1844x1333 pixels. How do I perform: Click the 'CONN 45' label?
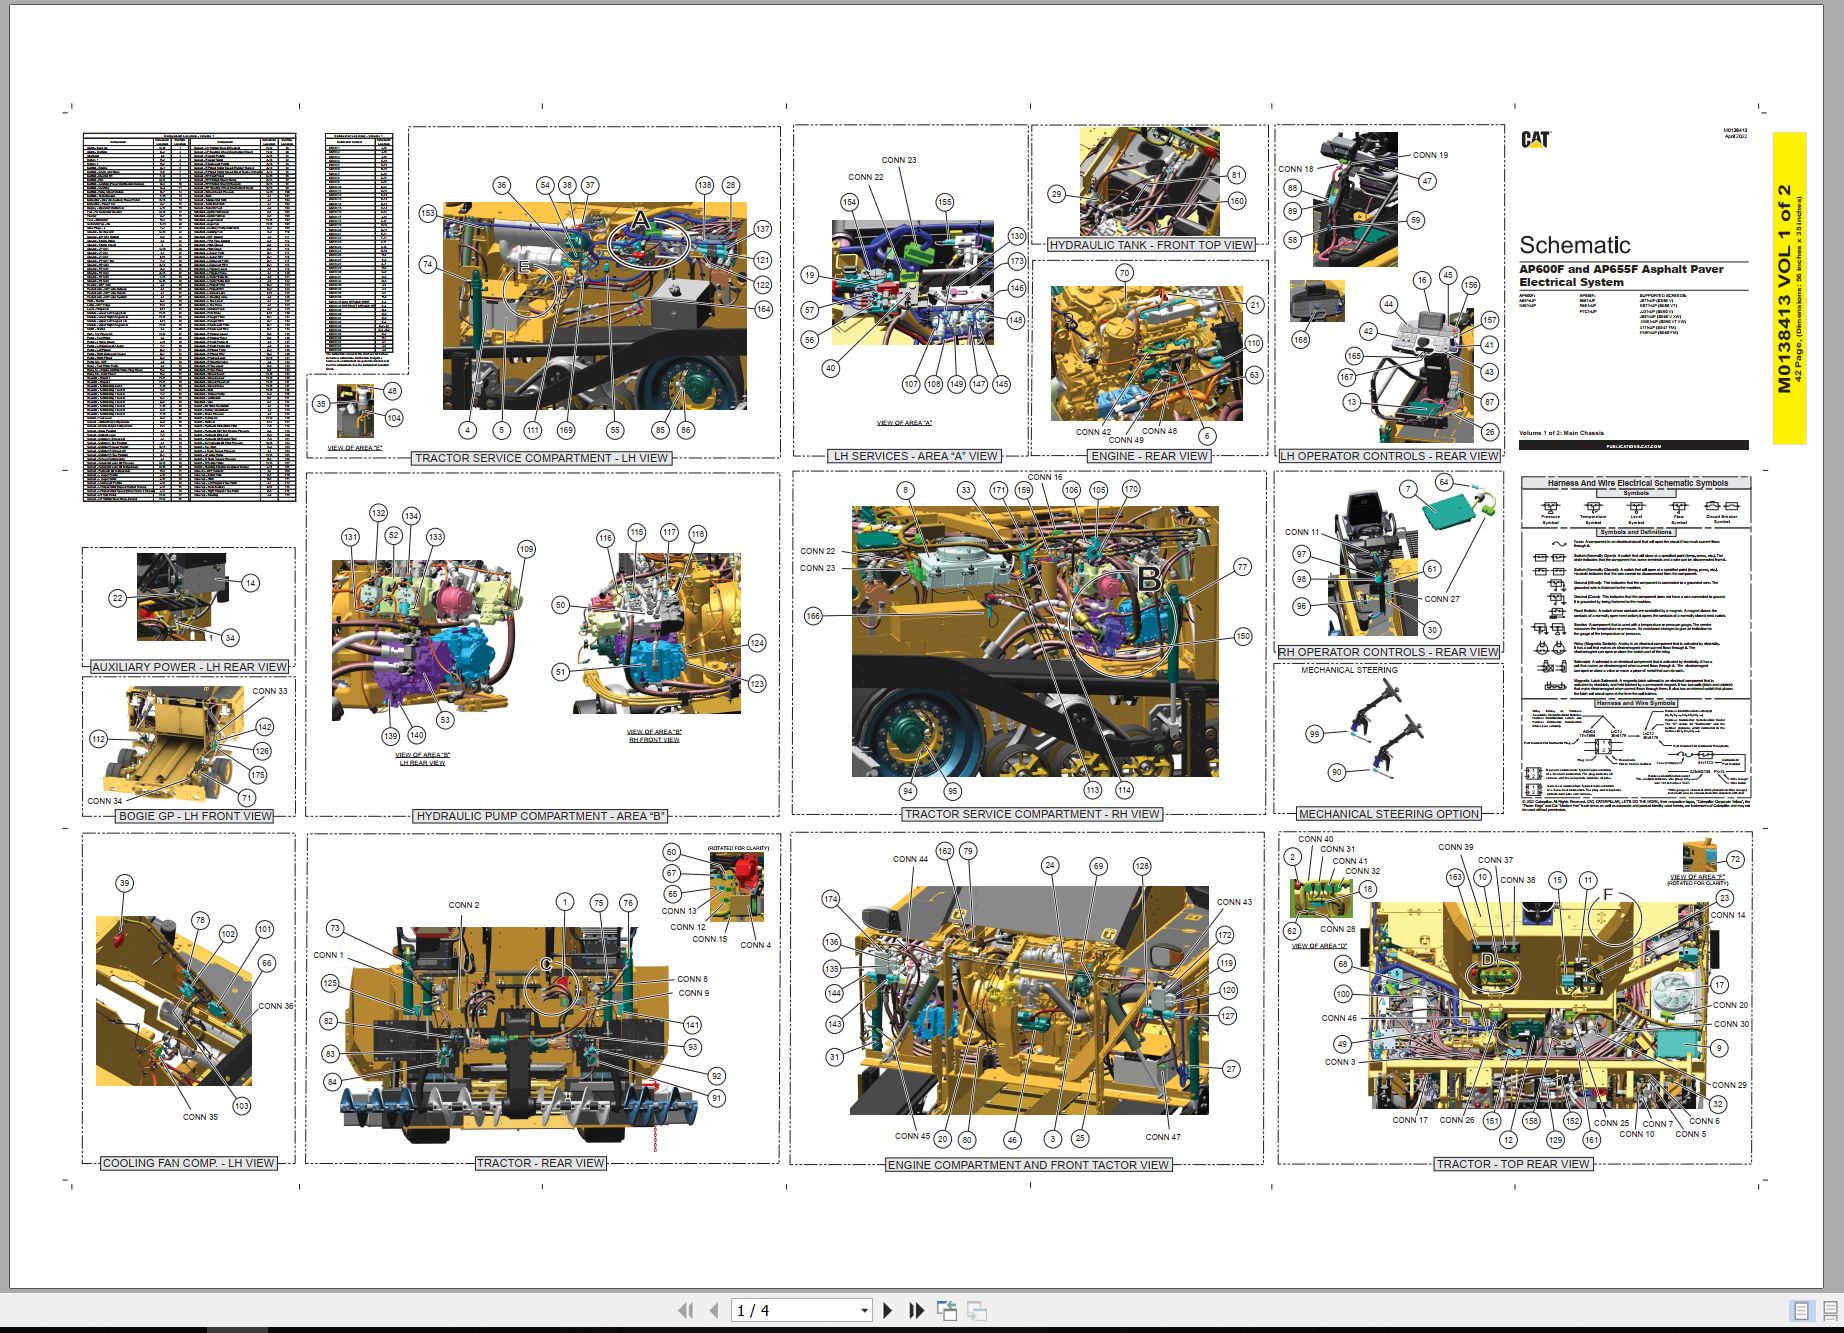click(x=912, y=1136)
